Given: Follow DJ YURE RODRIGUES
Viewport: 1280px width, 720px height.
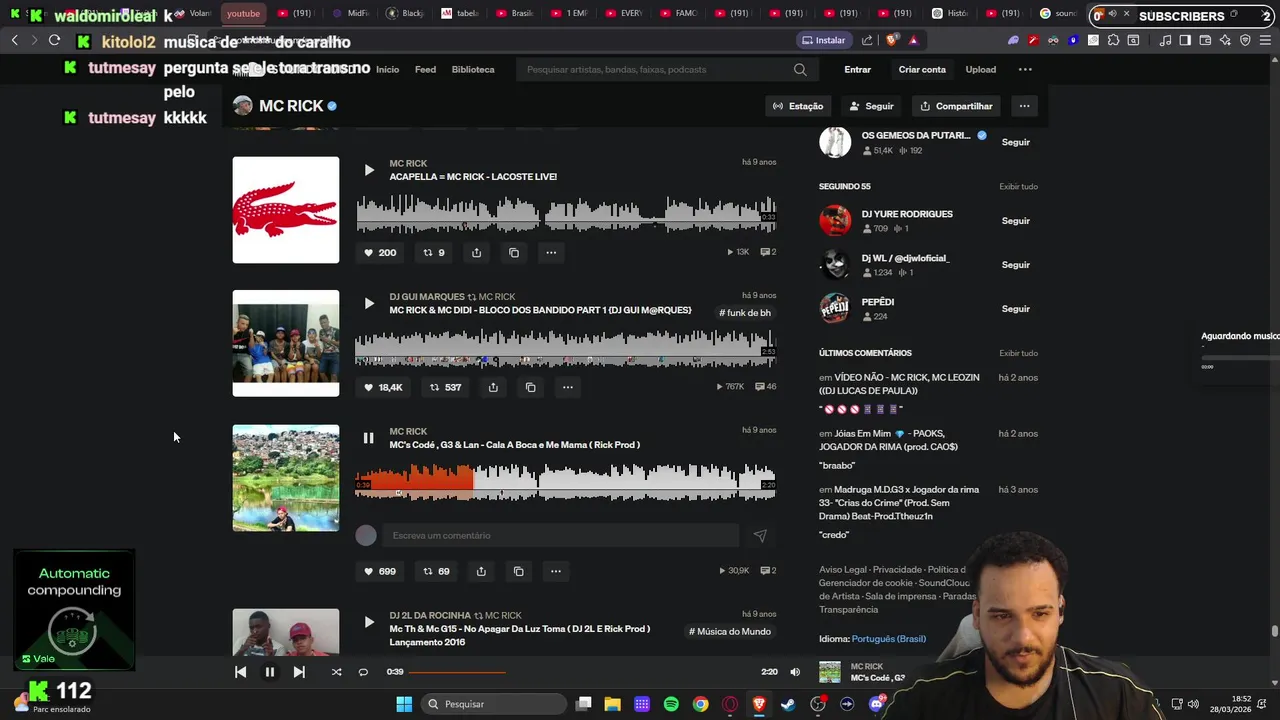Looking at the screenshot, I should point(1015,221).
